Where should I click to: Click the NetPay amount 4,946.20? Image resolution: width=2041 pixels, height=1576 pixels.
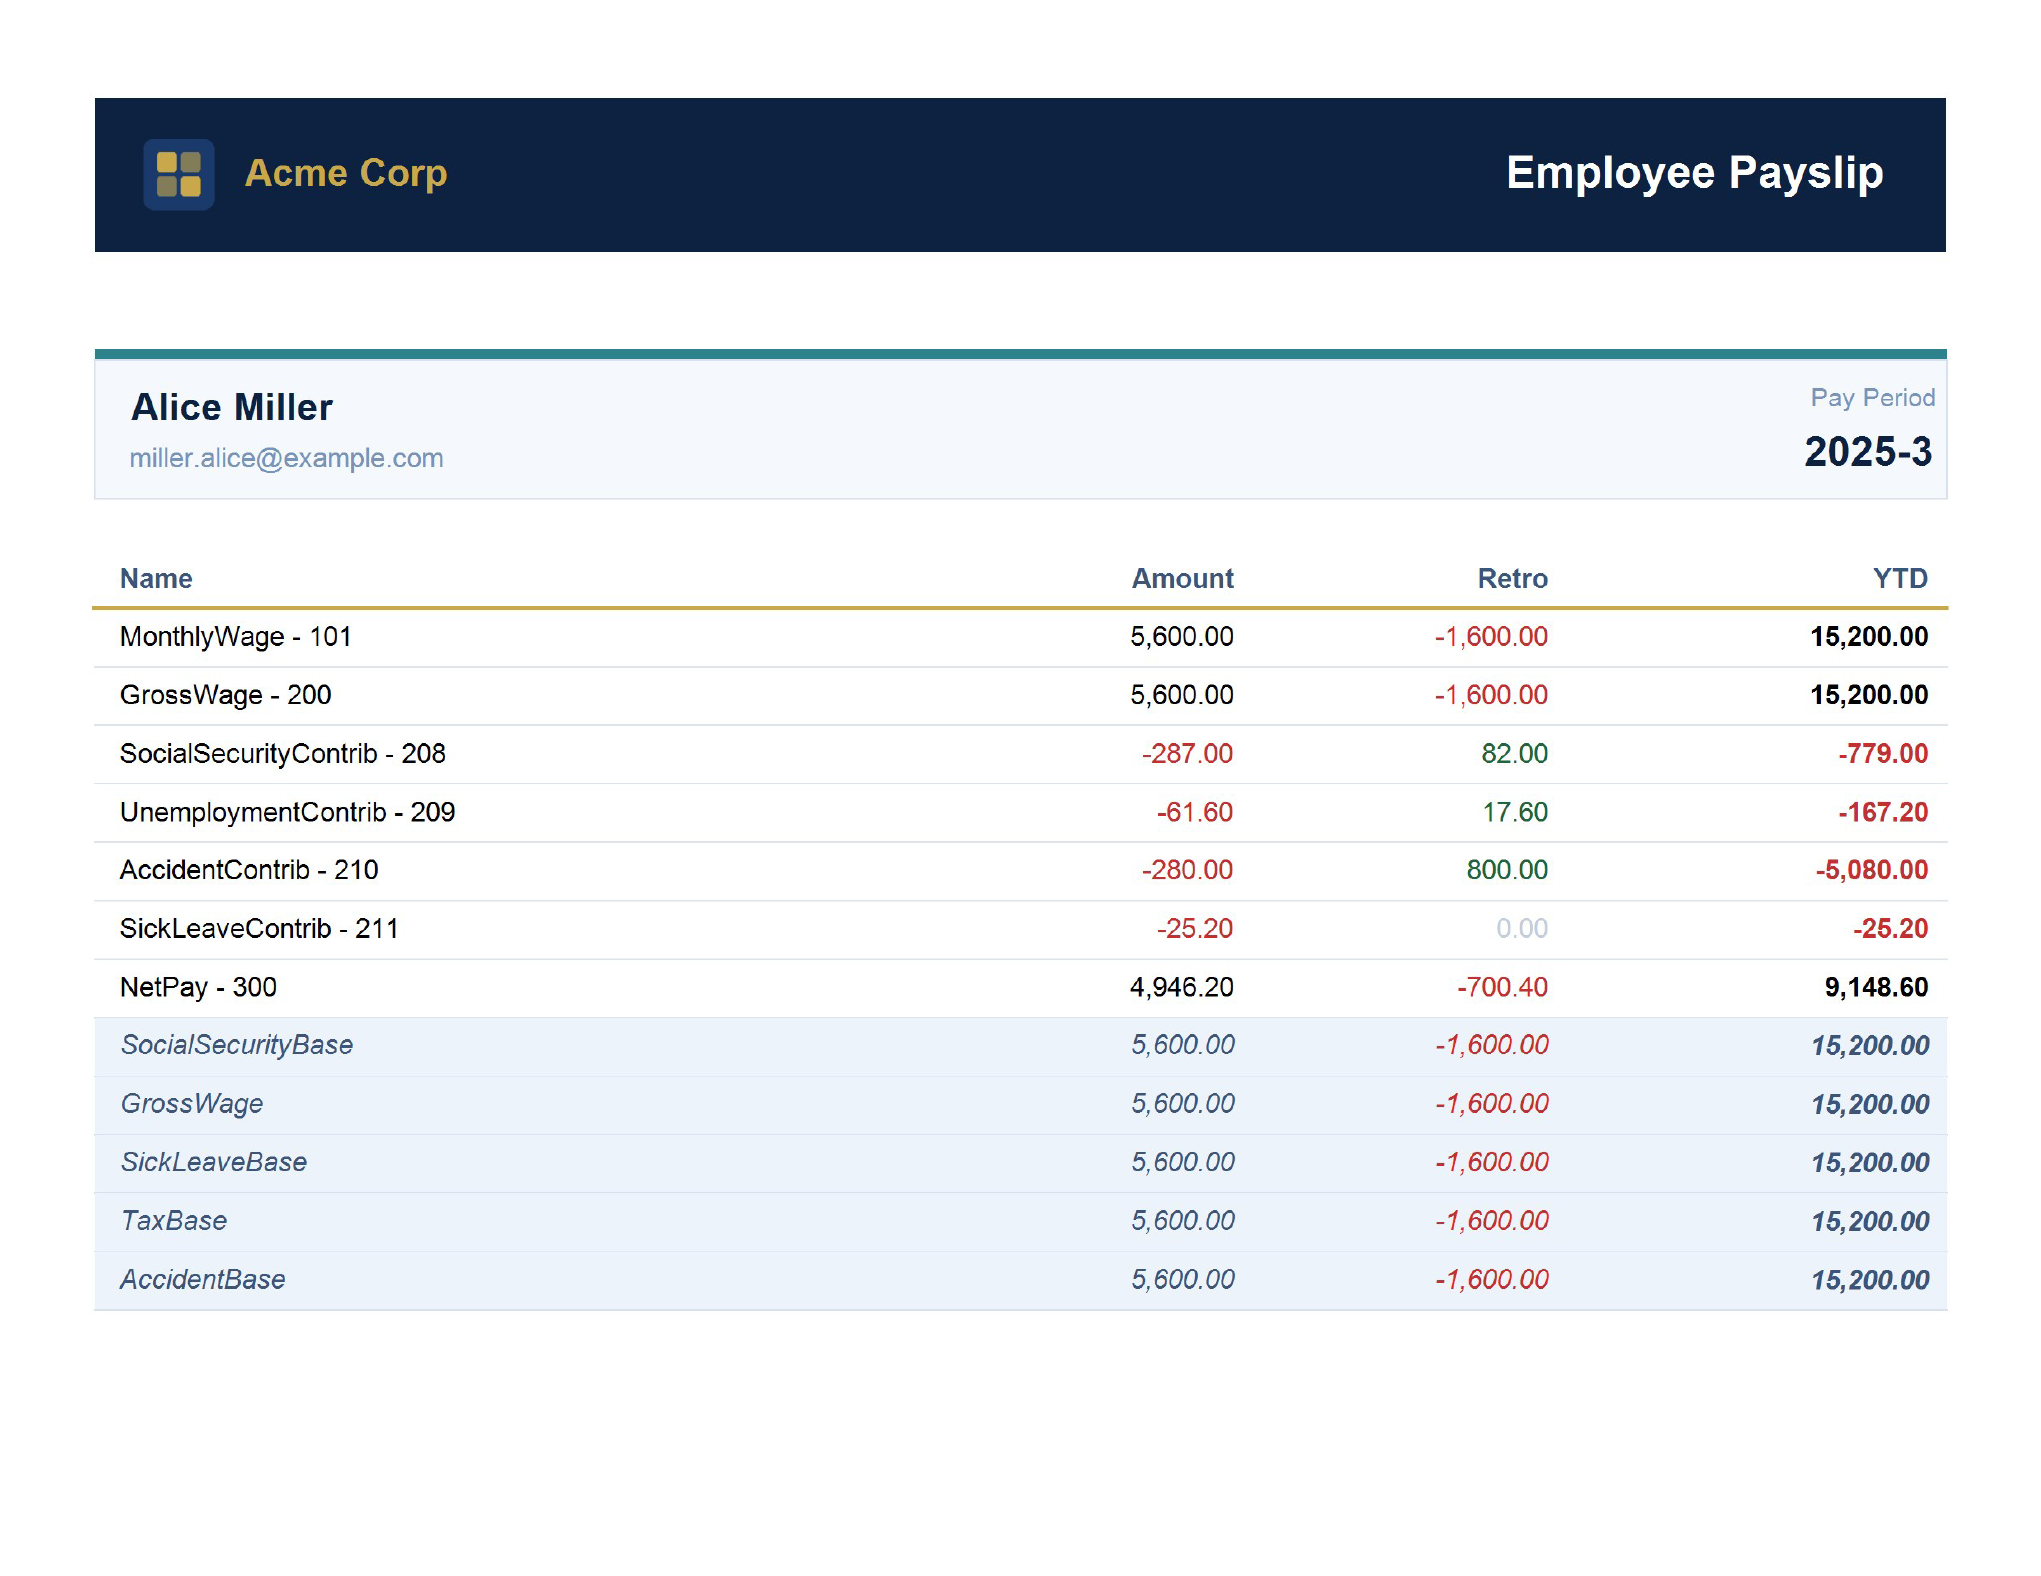click(x=1181, y=988)
